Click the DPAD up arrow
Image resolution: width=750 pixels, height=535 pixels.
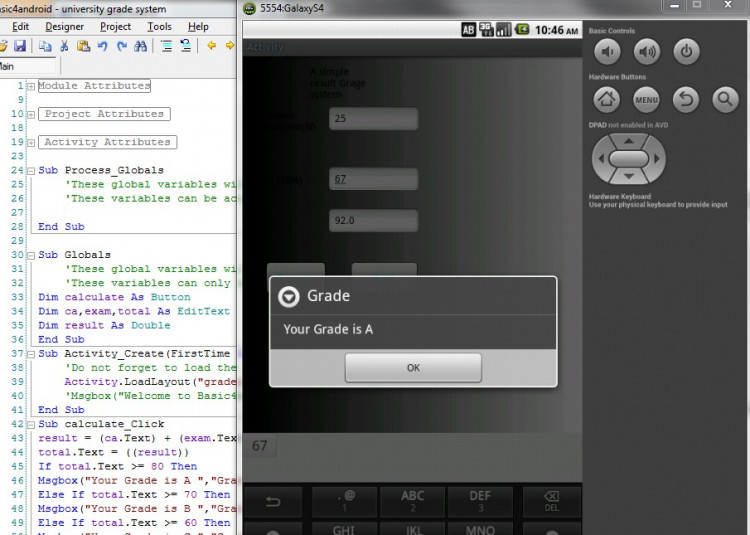click(629, 141)
